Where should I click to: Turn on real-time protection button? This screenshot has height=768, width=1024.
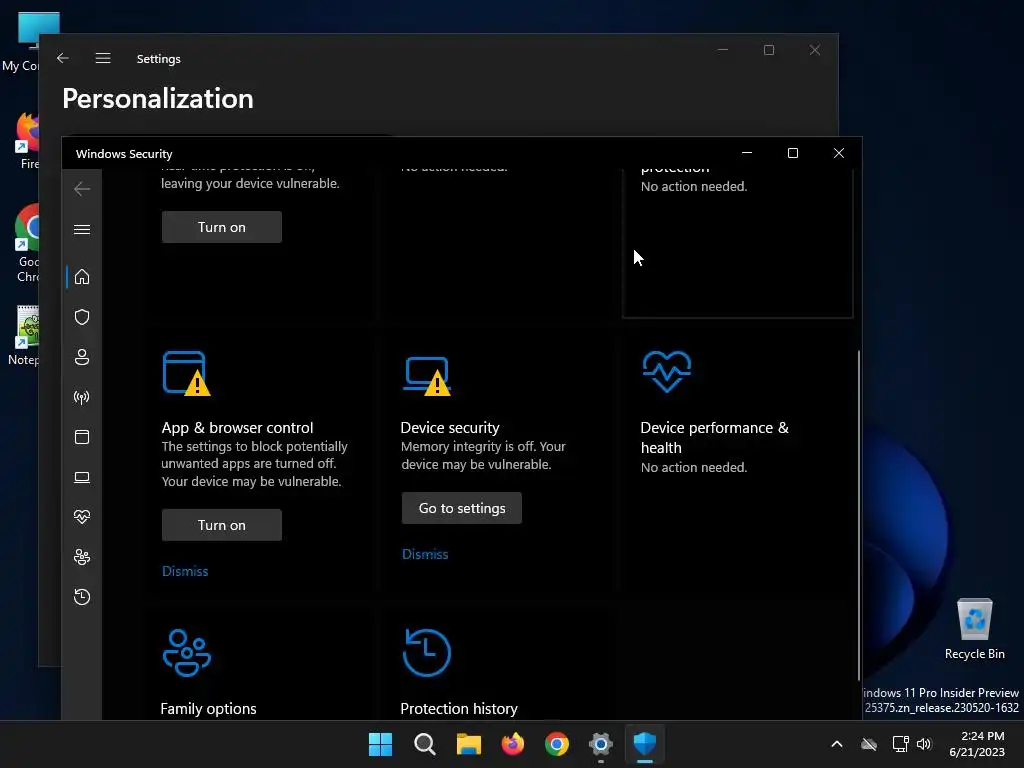click(x=221, y=227)
